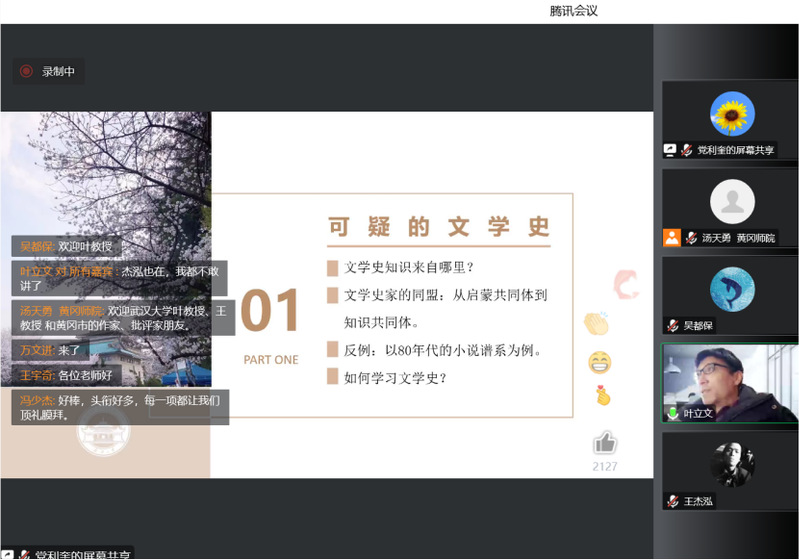Click the clapping hands emoji reaction
Screen dimensions: 799x560
(597, 323)
